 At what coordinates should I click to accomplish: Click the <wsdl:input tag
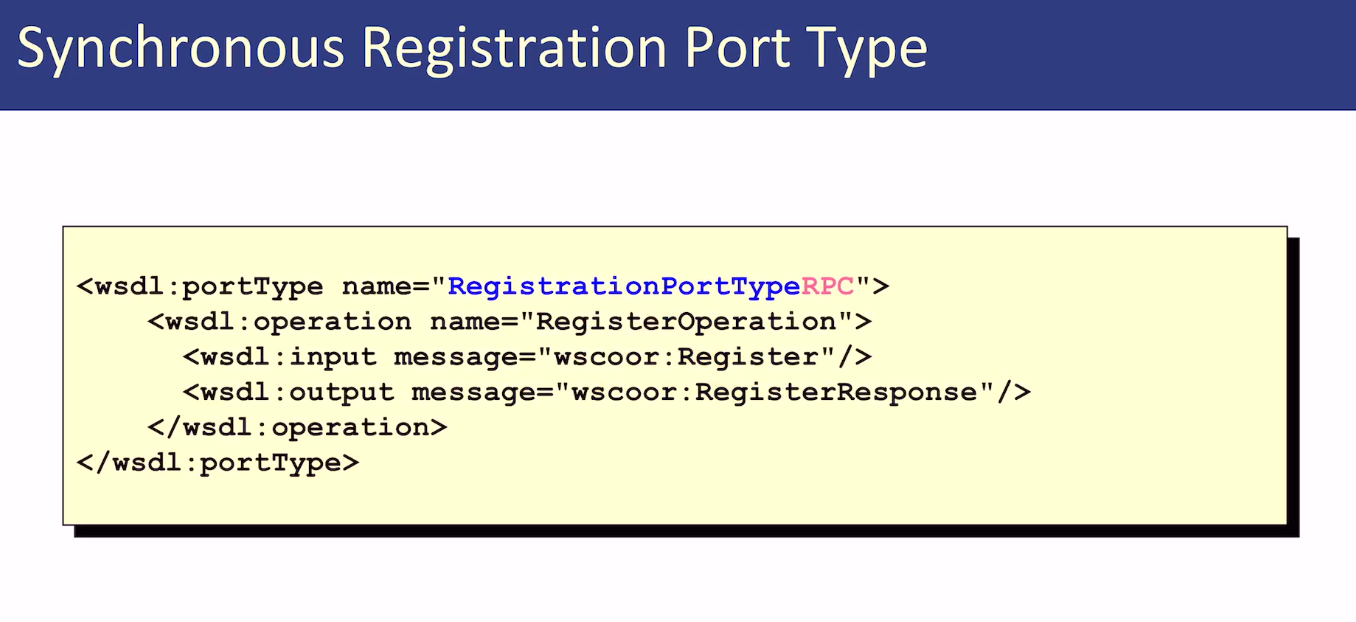(x=279, y=357)
